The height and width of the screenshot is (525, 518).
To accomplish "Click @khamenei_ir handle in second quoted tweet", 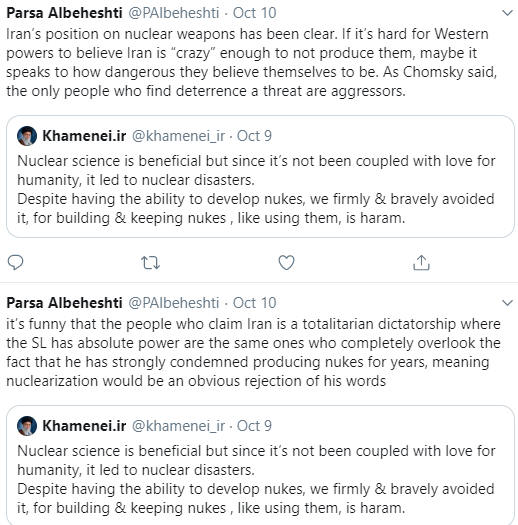I will [x=178, y=426].
